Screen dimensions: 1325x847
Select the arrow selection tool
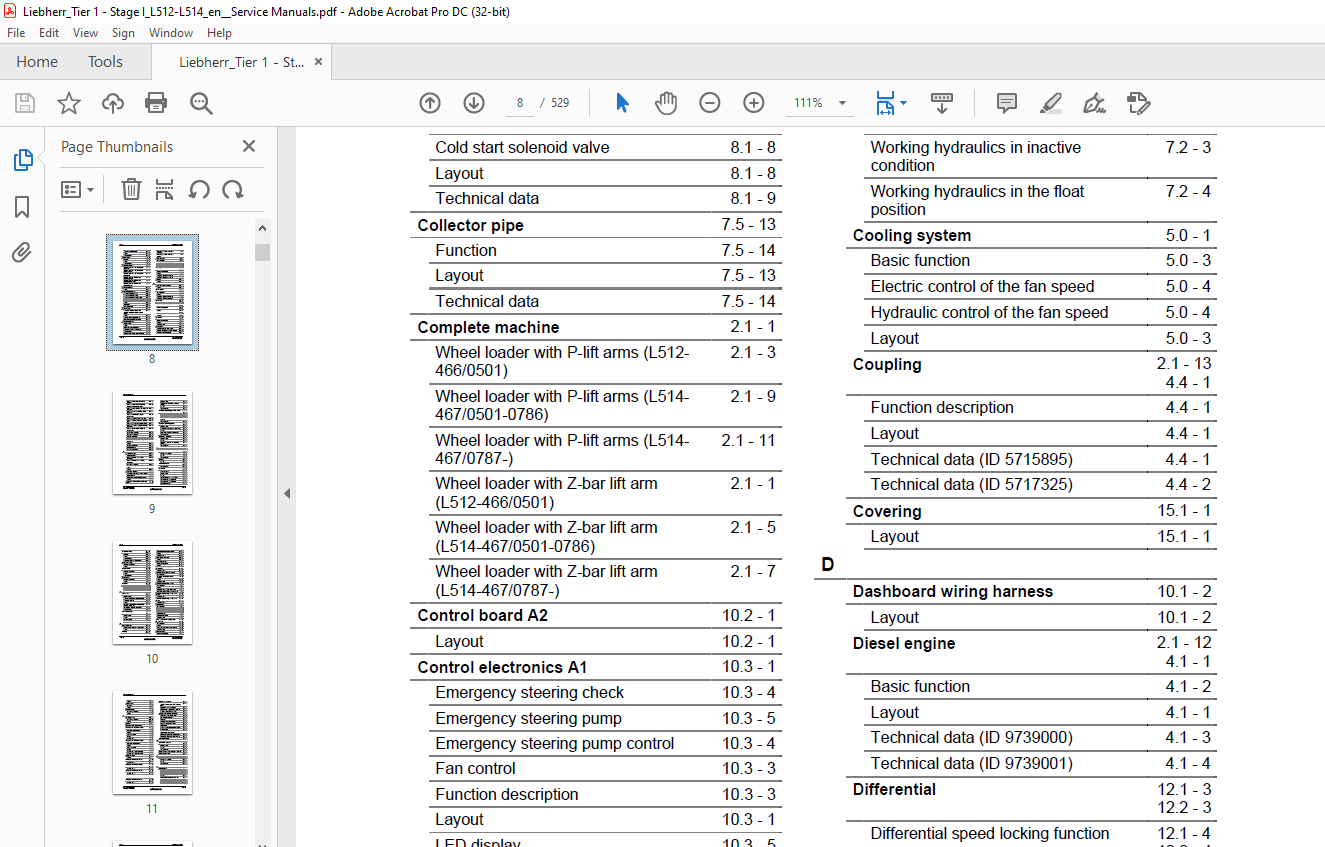click(x=623, y=103)
